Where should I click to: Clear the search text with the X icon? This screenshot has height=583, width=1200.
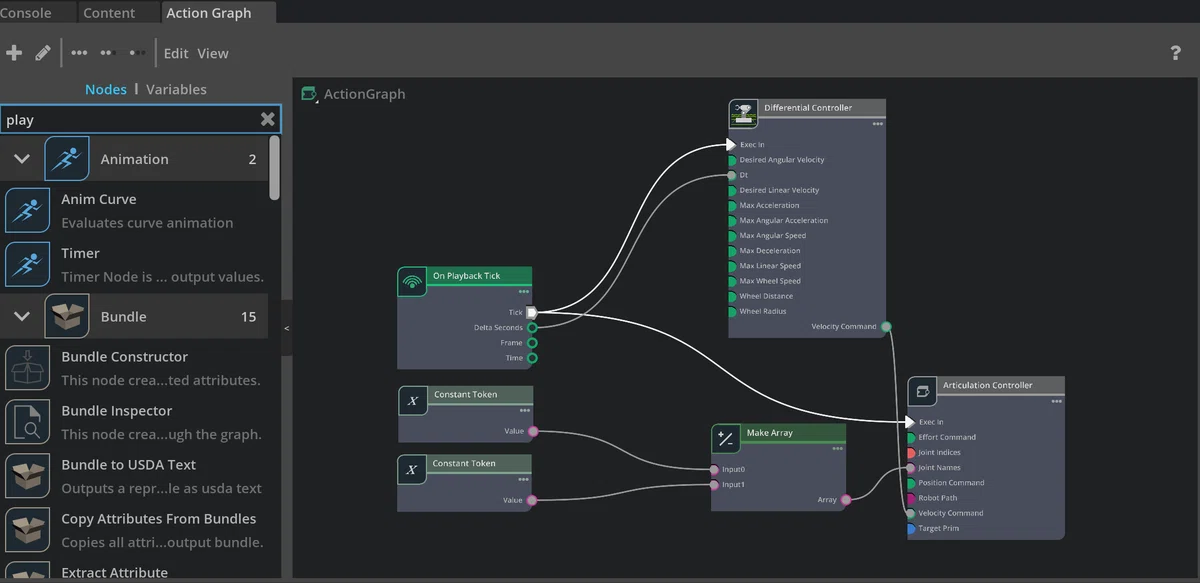pos(267,119)
